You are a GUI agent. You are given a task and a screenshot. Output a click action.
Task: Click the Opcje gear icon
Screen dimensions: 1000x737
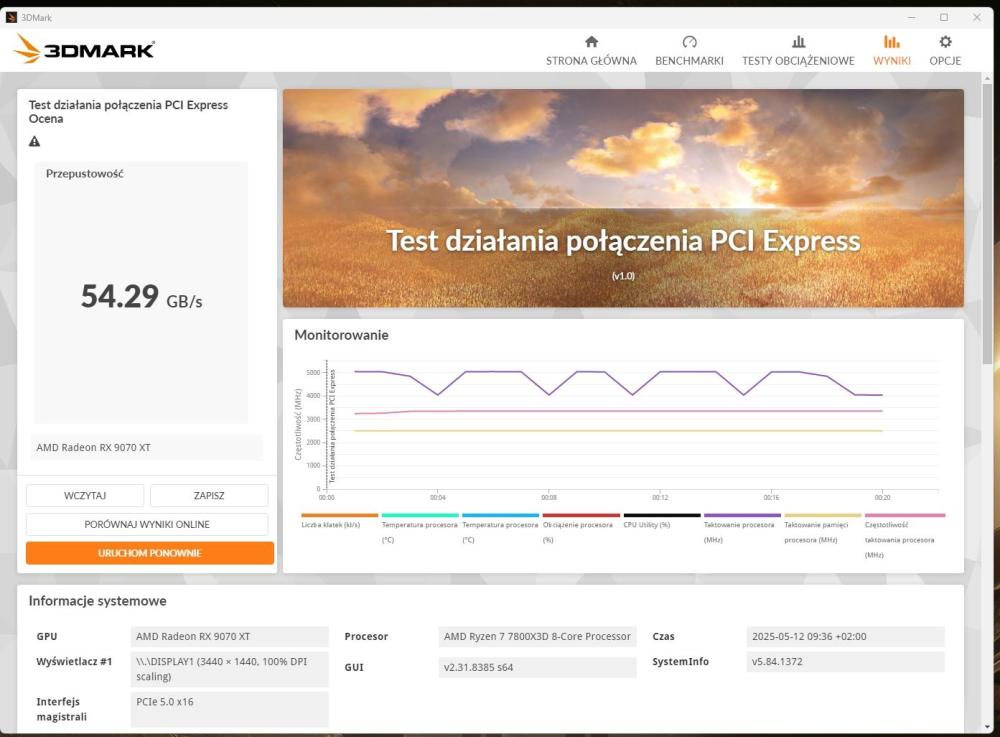(945, 42)
